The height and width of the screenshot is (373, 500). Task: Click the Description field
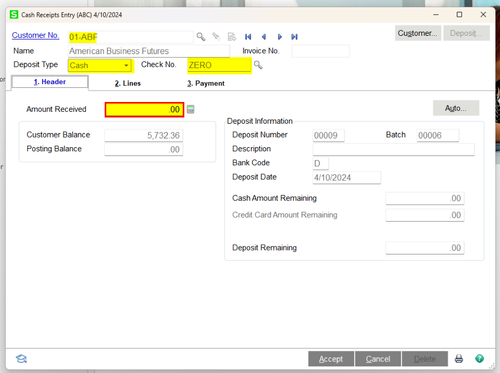tap(393, 149)
